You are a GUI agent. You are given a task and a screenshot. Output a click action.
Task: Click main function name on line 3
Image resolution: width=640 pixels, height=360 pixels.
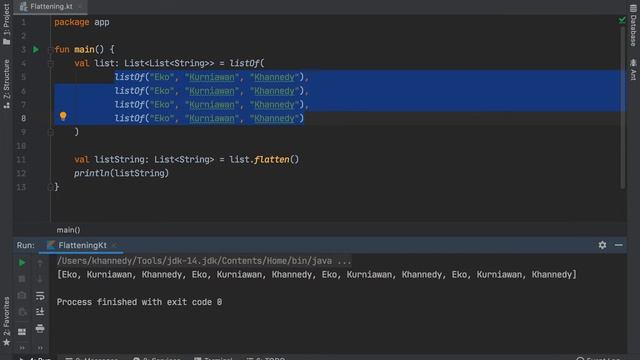pyautogui.click(x=84, y=49)
